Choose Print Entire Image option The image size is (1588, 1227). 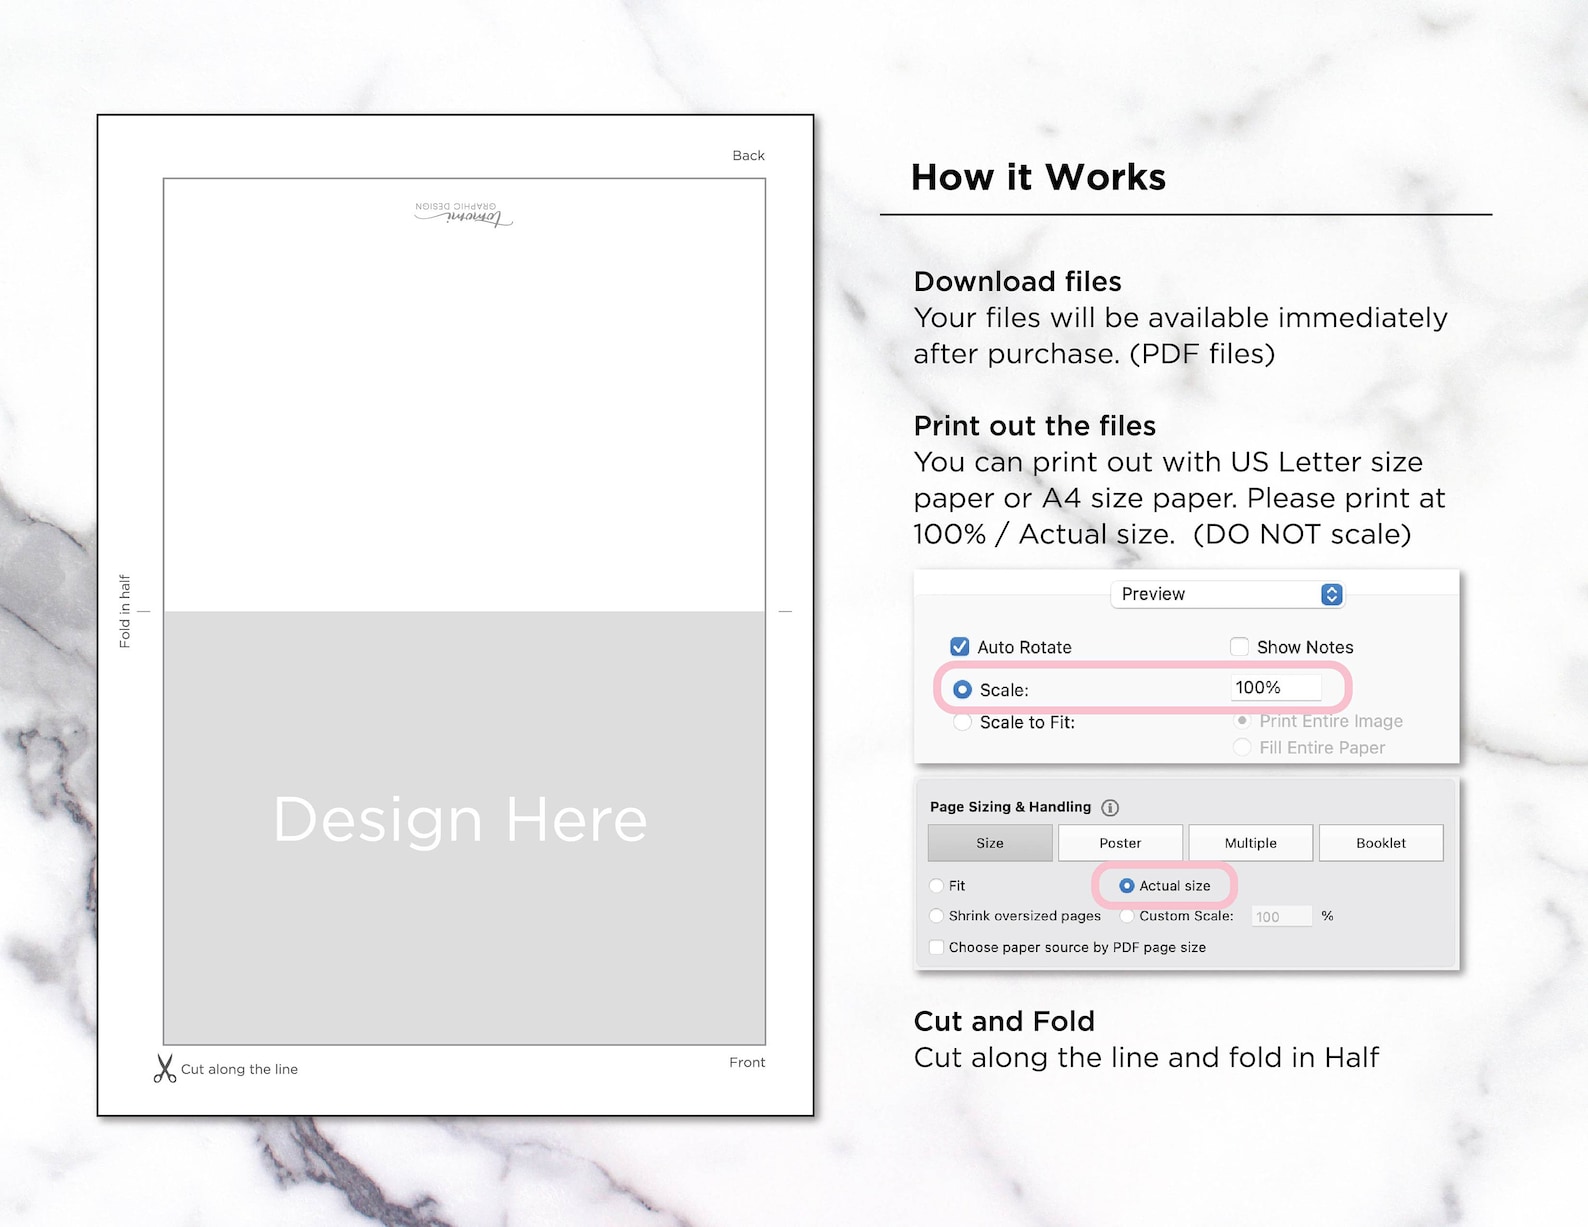(x=1242, y=721)
